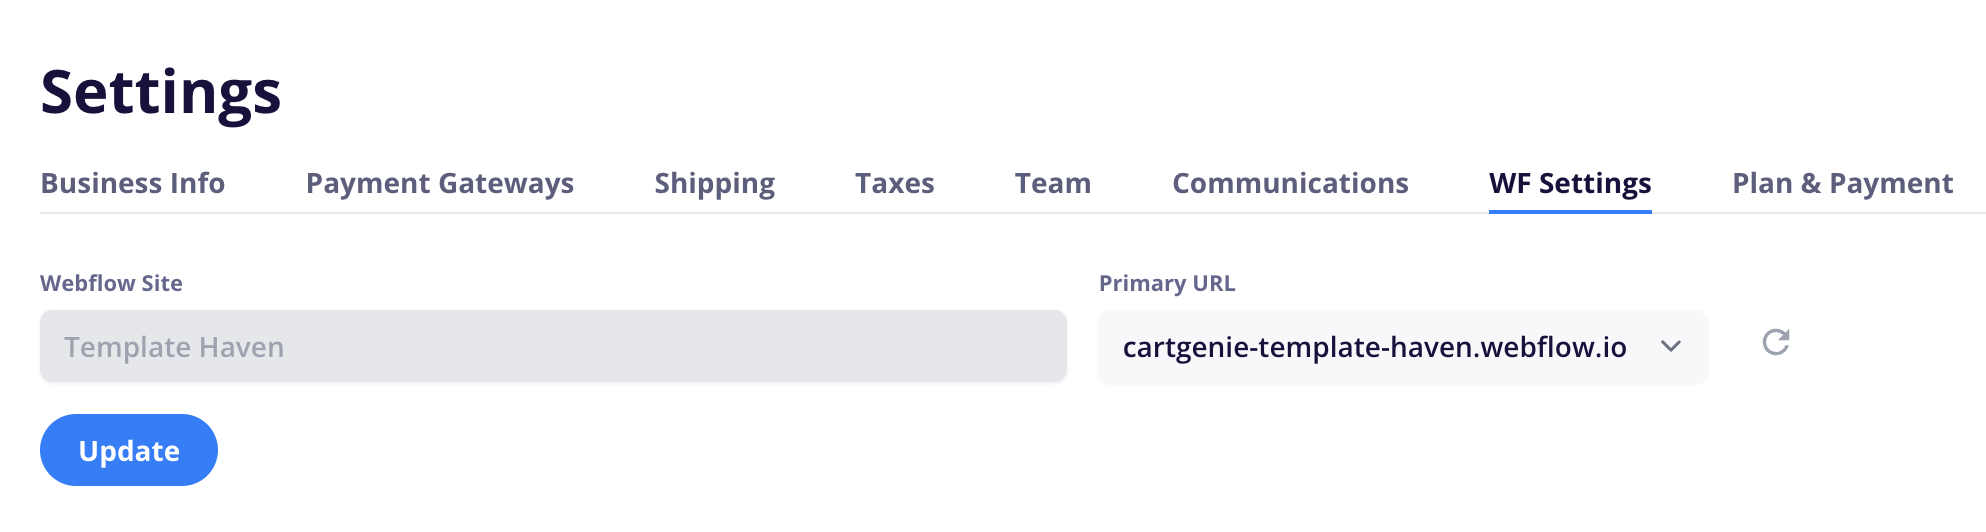The height and width of the screenshot is (532, 1986).
Task: Refresh the Primary URL list
Action: [1775, 343]
